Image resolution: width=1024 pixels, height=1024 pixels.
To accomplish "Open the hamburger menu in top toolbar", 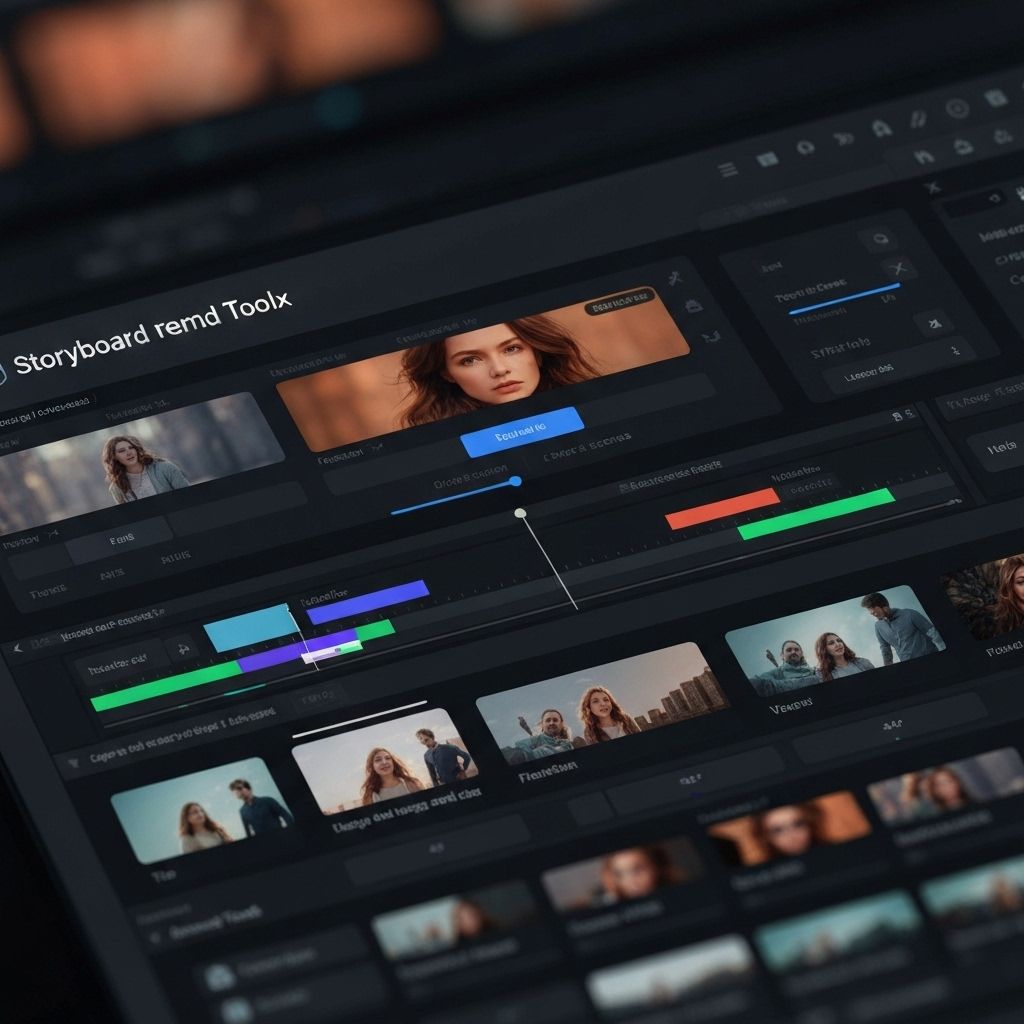I will [x=728, y=170].
